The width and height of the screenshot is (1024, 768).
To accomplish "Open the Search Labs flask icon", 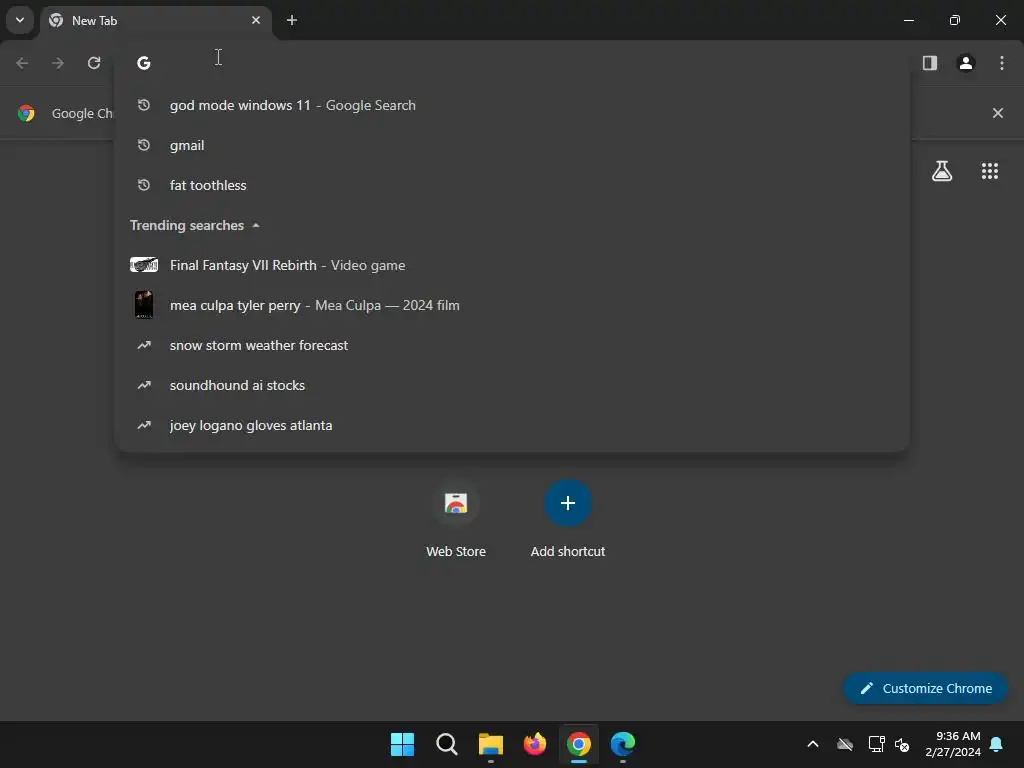I will tap(942, 171).
